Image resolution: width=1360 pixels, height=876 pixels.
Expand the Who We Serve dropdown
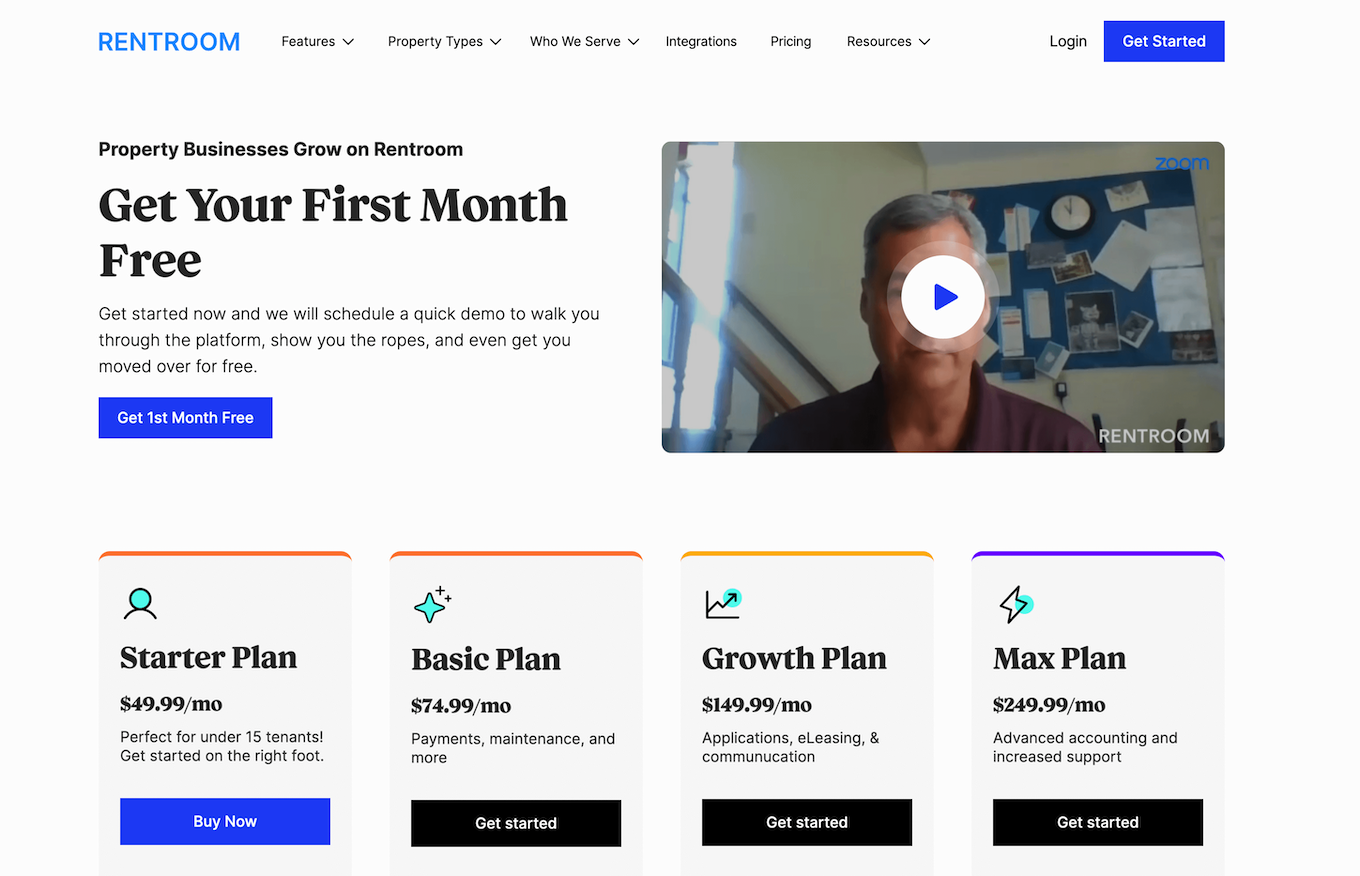point(584,41)
